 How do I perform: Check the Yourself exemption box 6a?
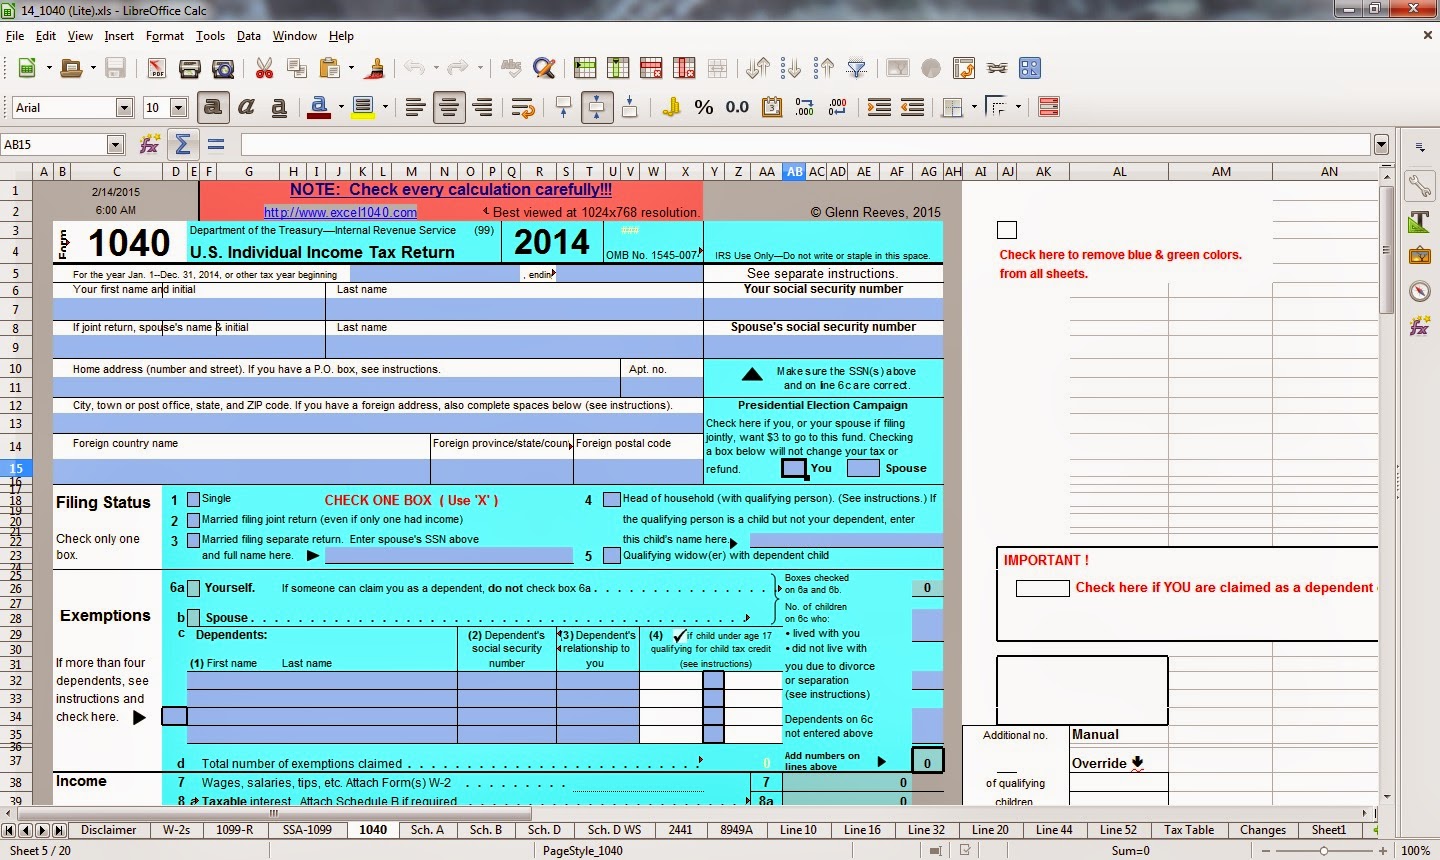pyautogui.click(x=194, y=588)
